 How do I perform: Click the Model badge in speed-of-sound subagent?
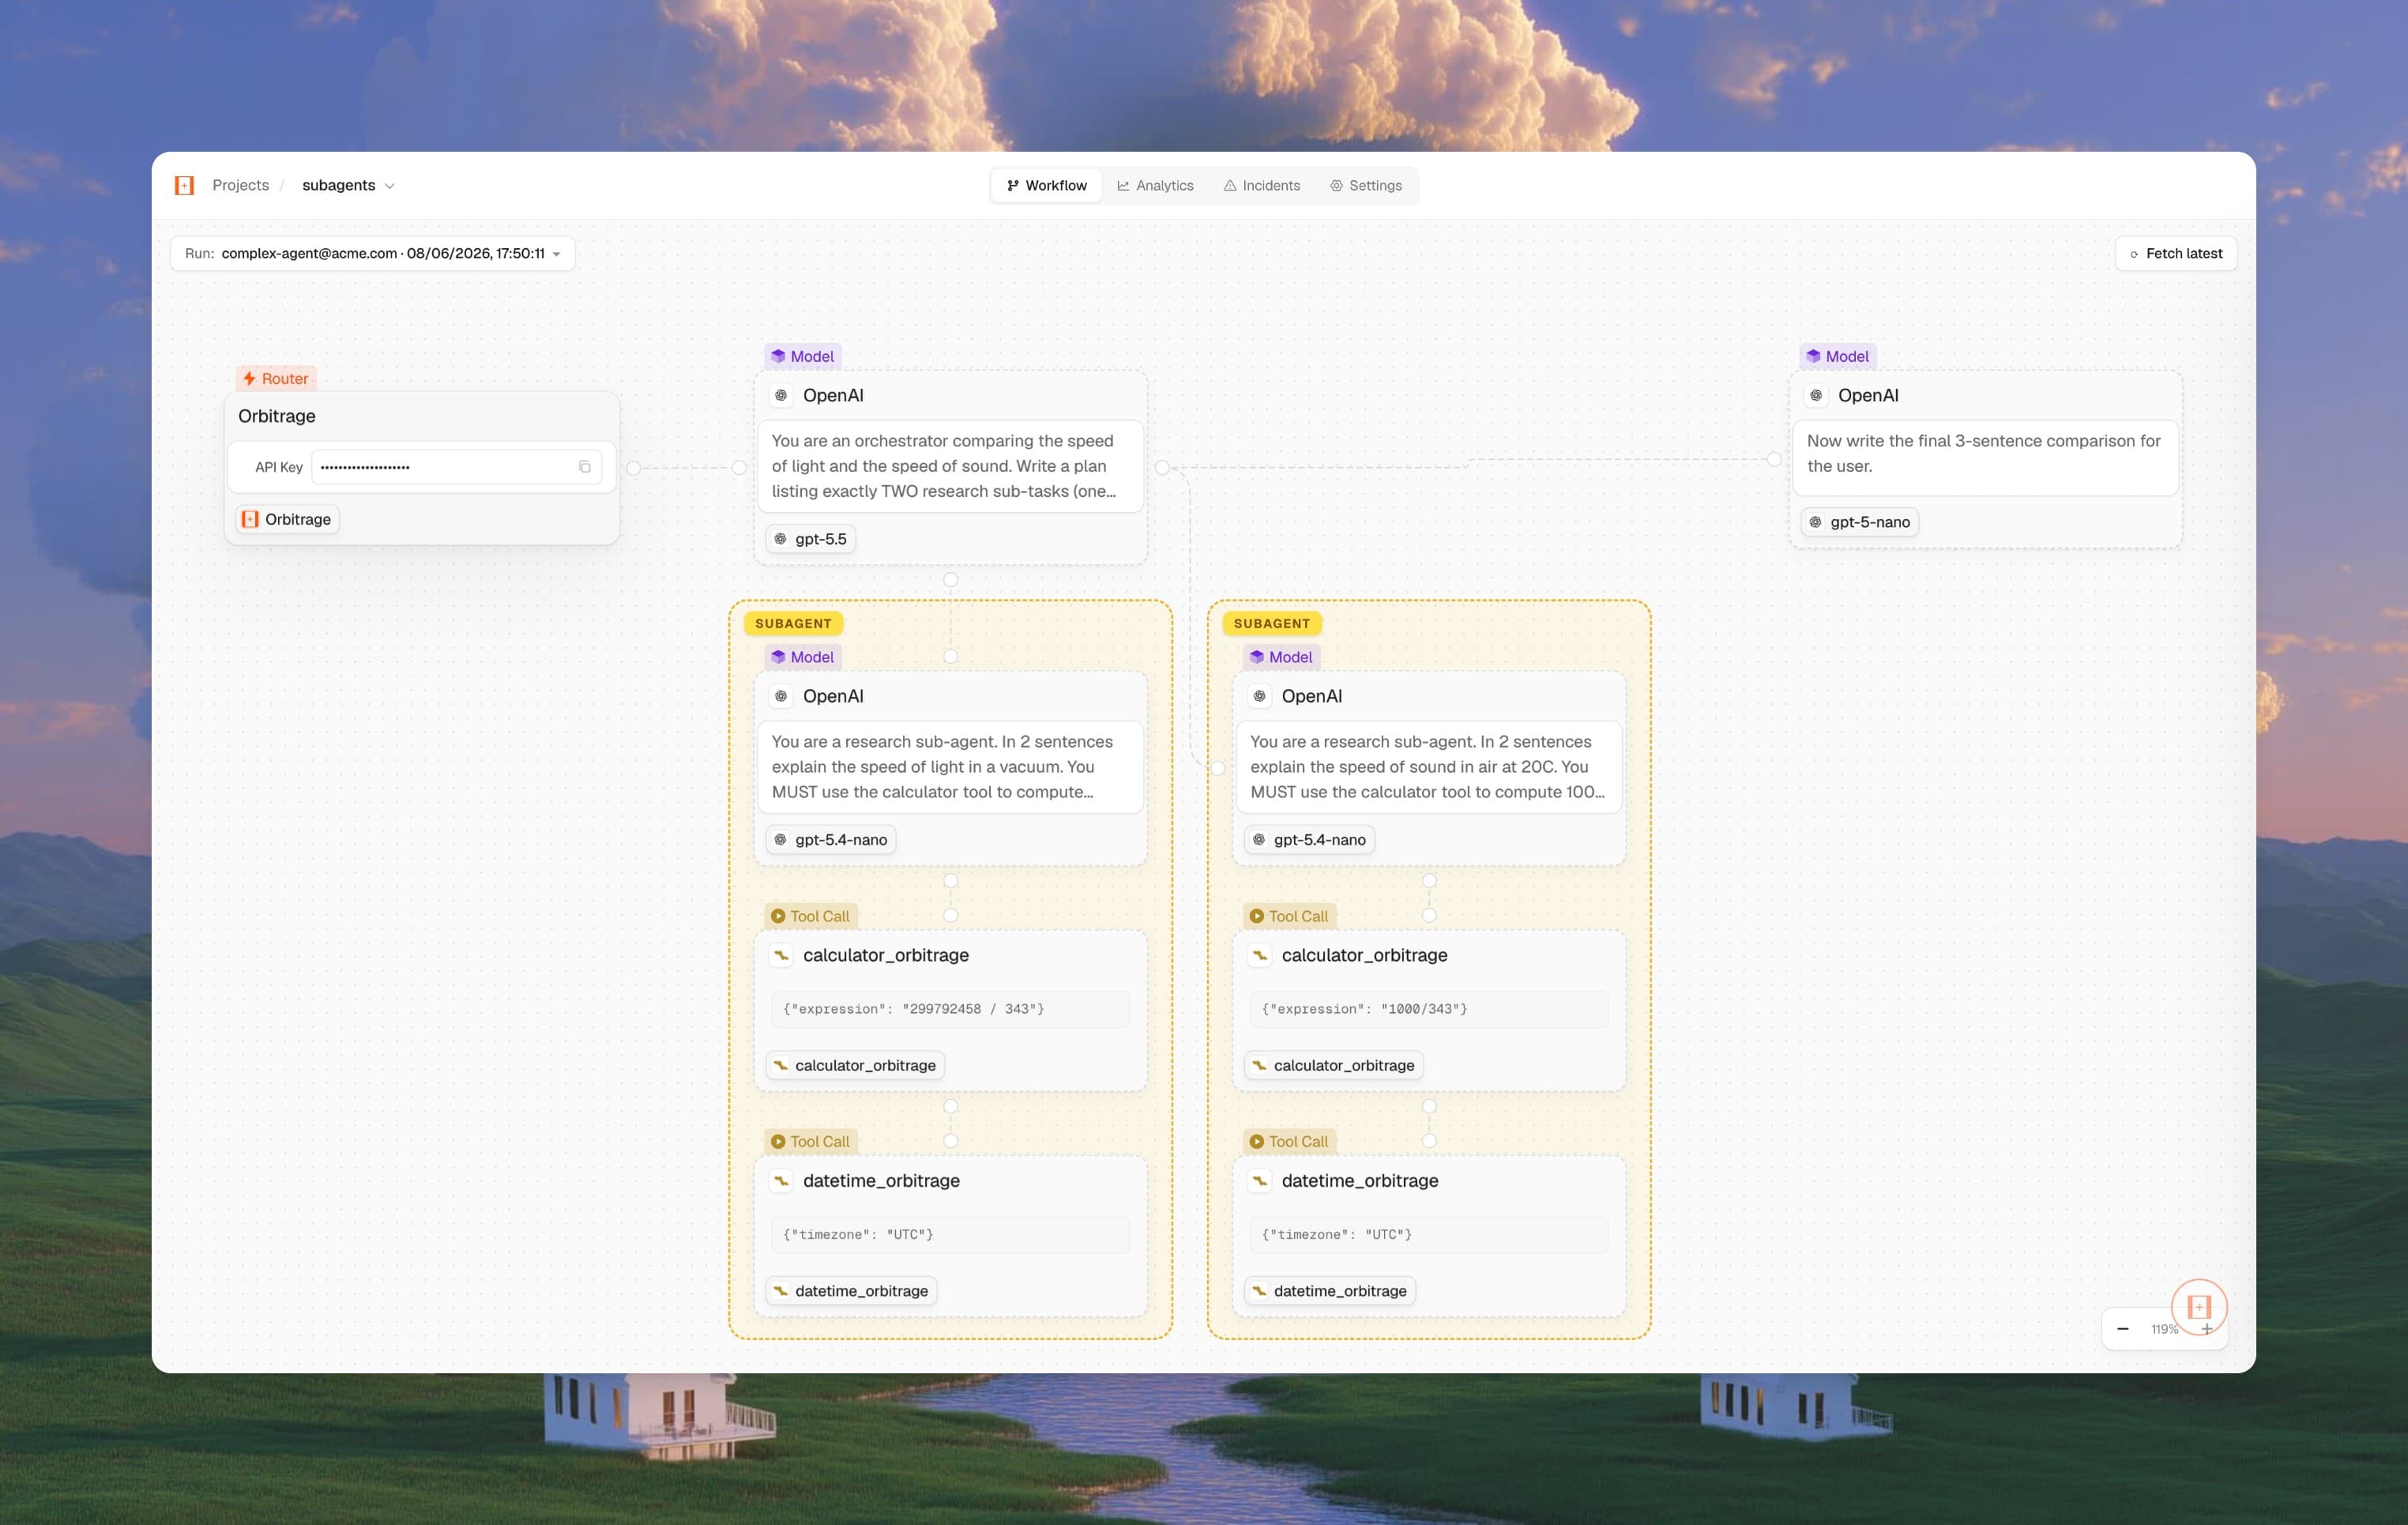click(1281, 657)
